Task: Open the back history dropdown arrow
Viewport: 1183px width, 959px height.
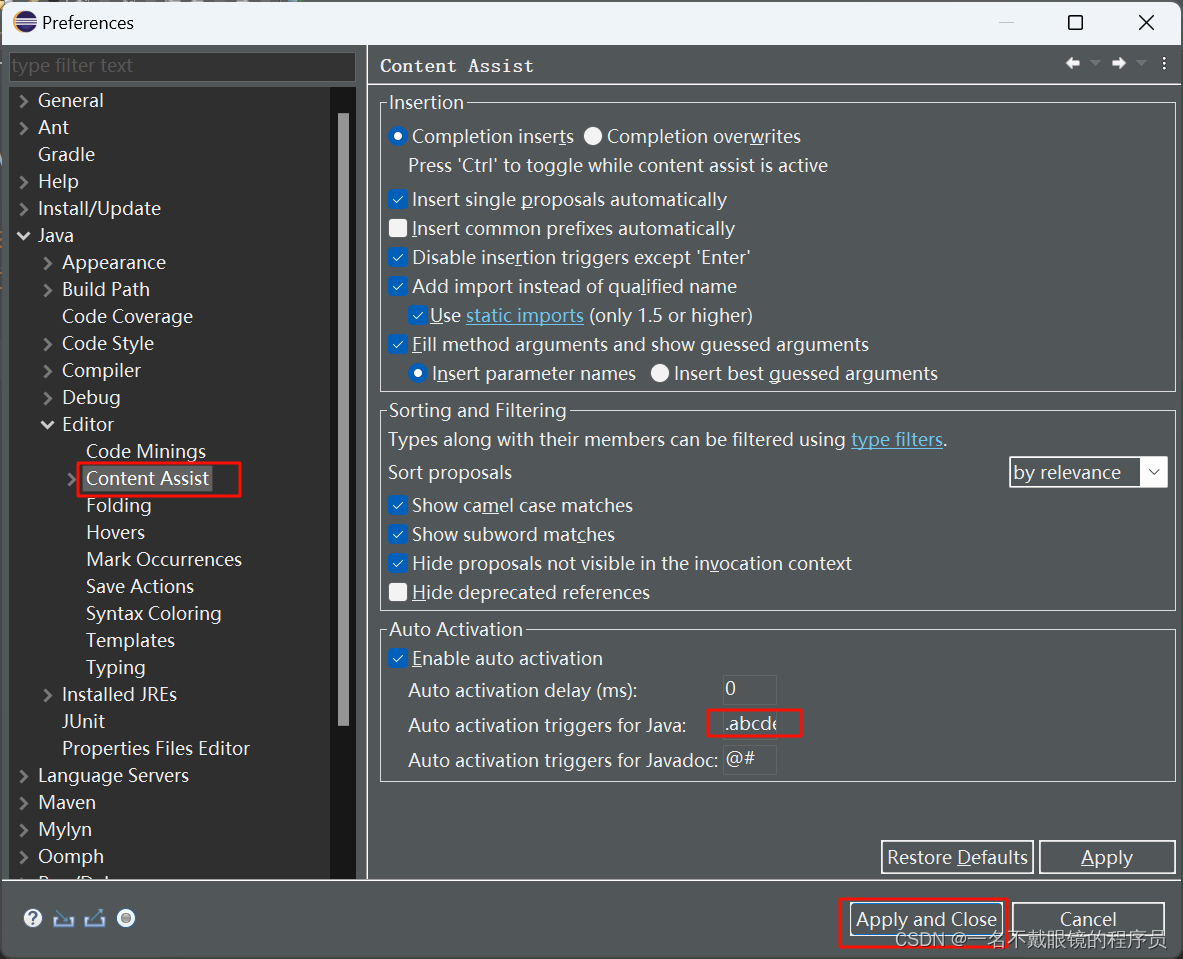Action: pyautogui.click(x=1095, y=63)
